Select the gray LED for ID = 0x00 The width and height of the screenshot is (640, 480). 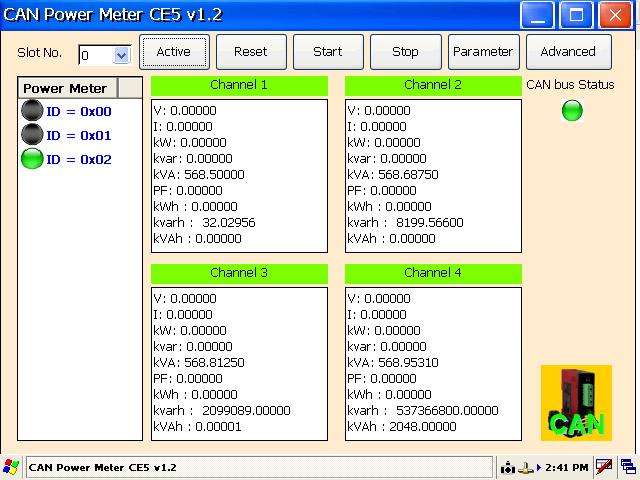(x=32, y=112)
